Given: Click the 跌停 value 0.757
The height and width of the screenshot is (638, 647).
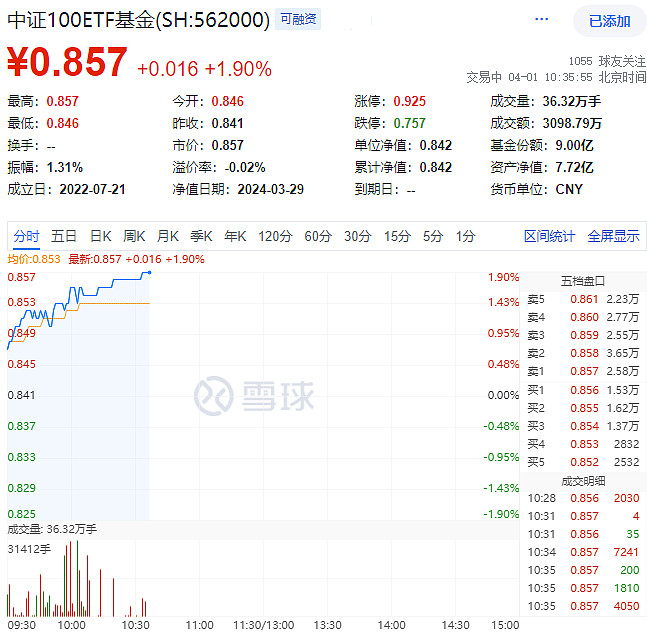Looking at the screenshot, I should [409, 123].
